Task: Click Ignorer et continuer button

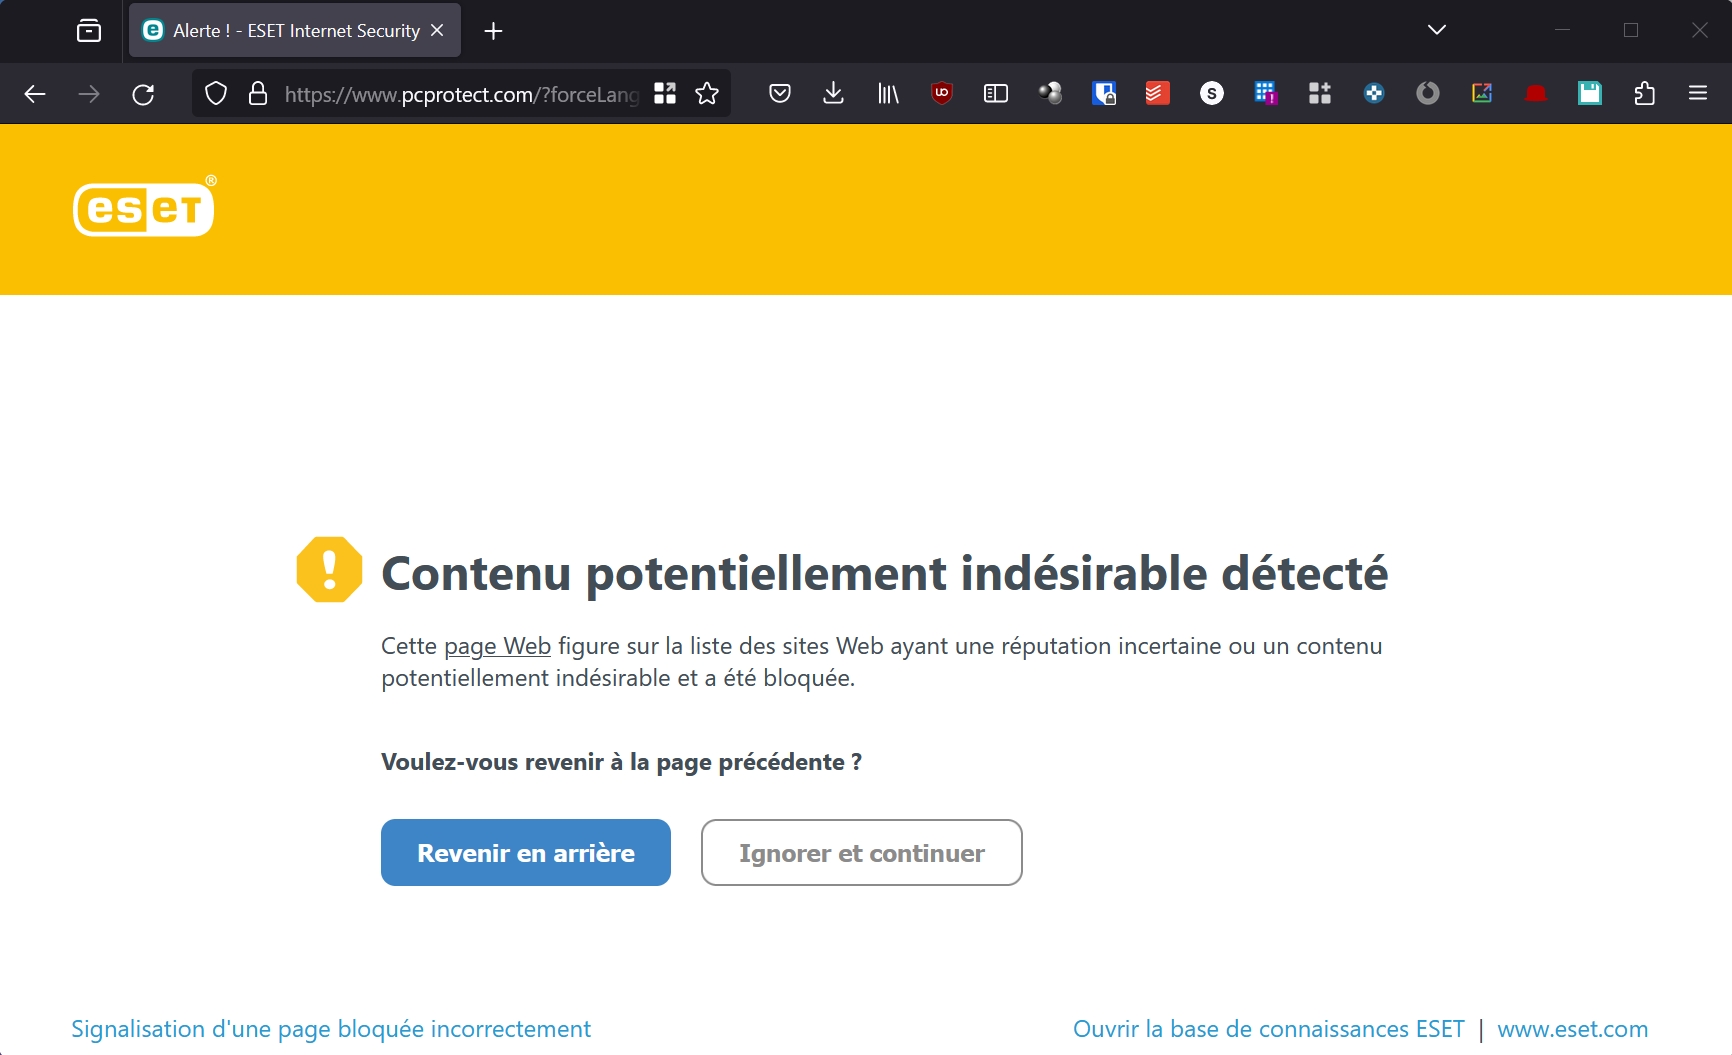Action: 862,853
